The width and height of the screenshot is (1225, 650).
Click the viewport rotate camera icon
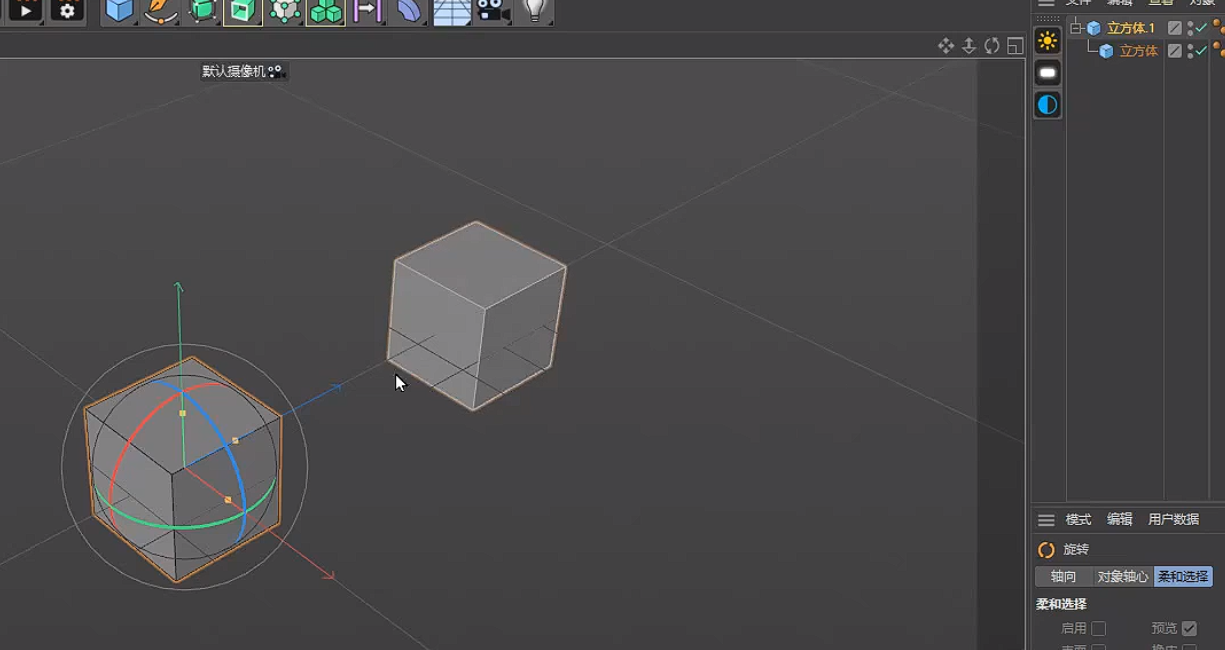point(992,46)
